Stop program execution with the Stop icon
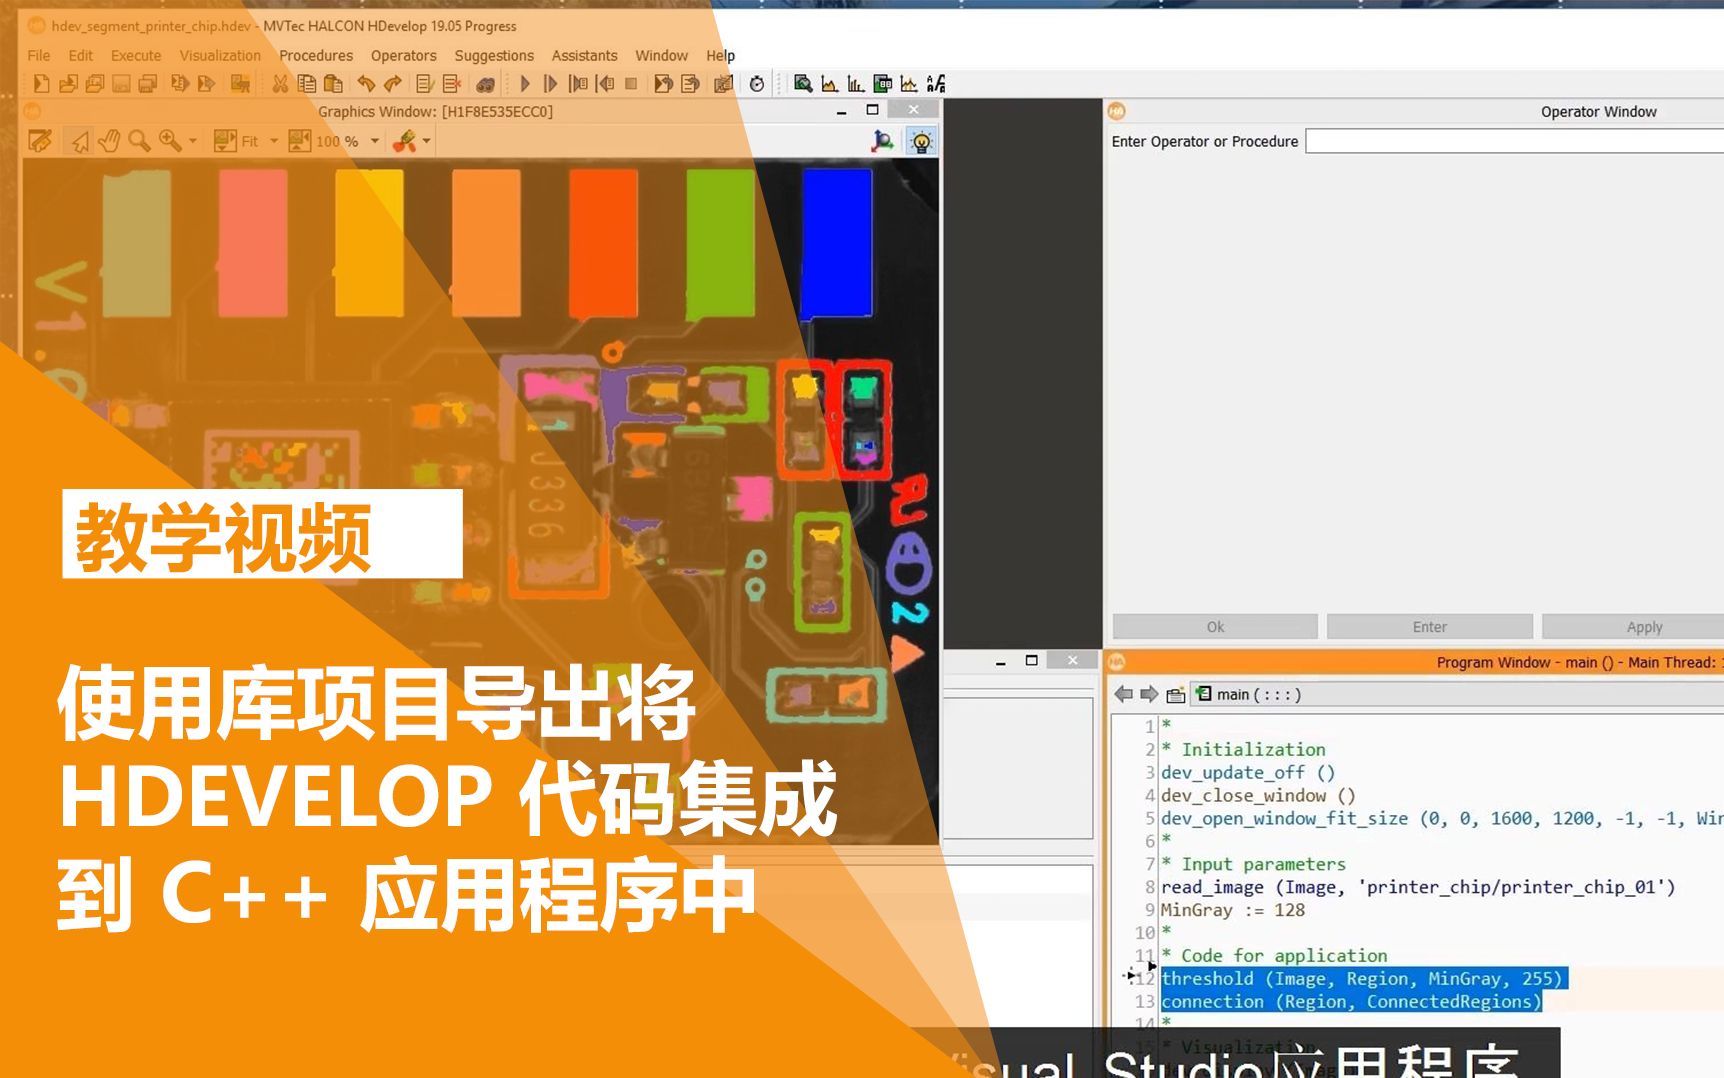The width and height of the screenshot is (1724, 1078). 631,83
